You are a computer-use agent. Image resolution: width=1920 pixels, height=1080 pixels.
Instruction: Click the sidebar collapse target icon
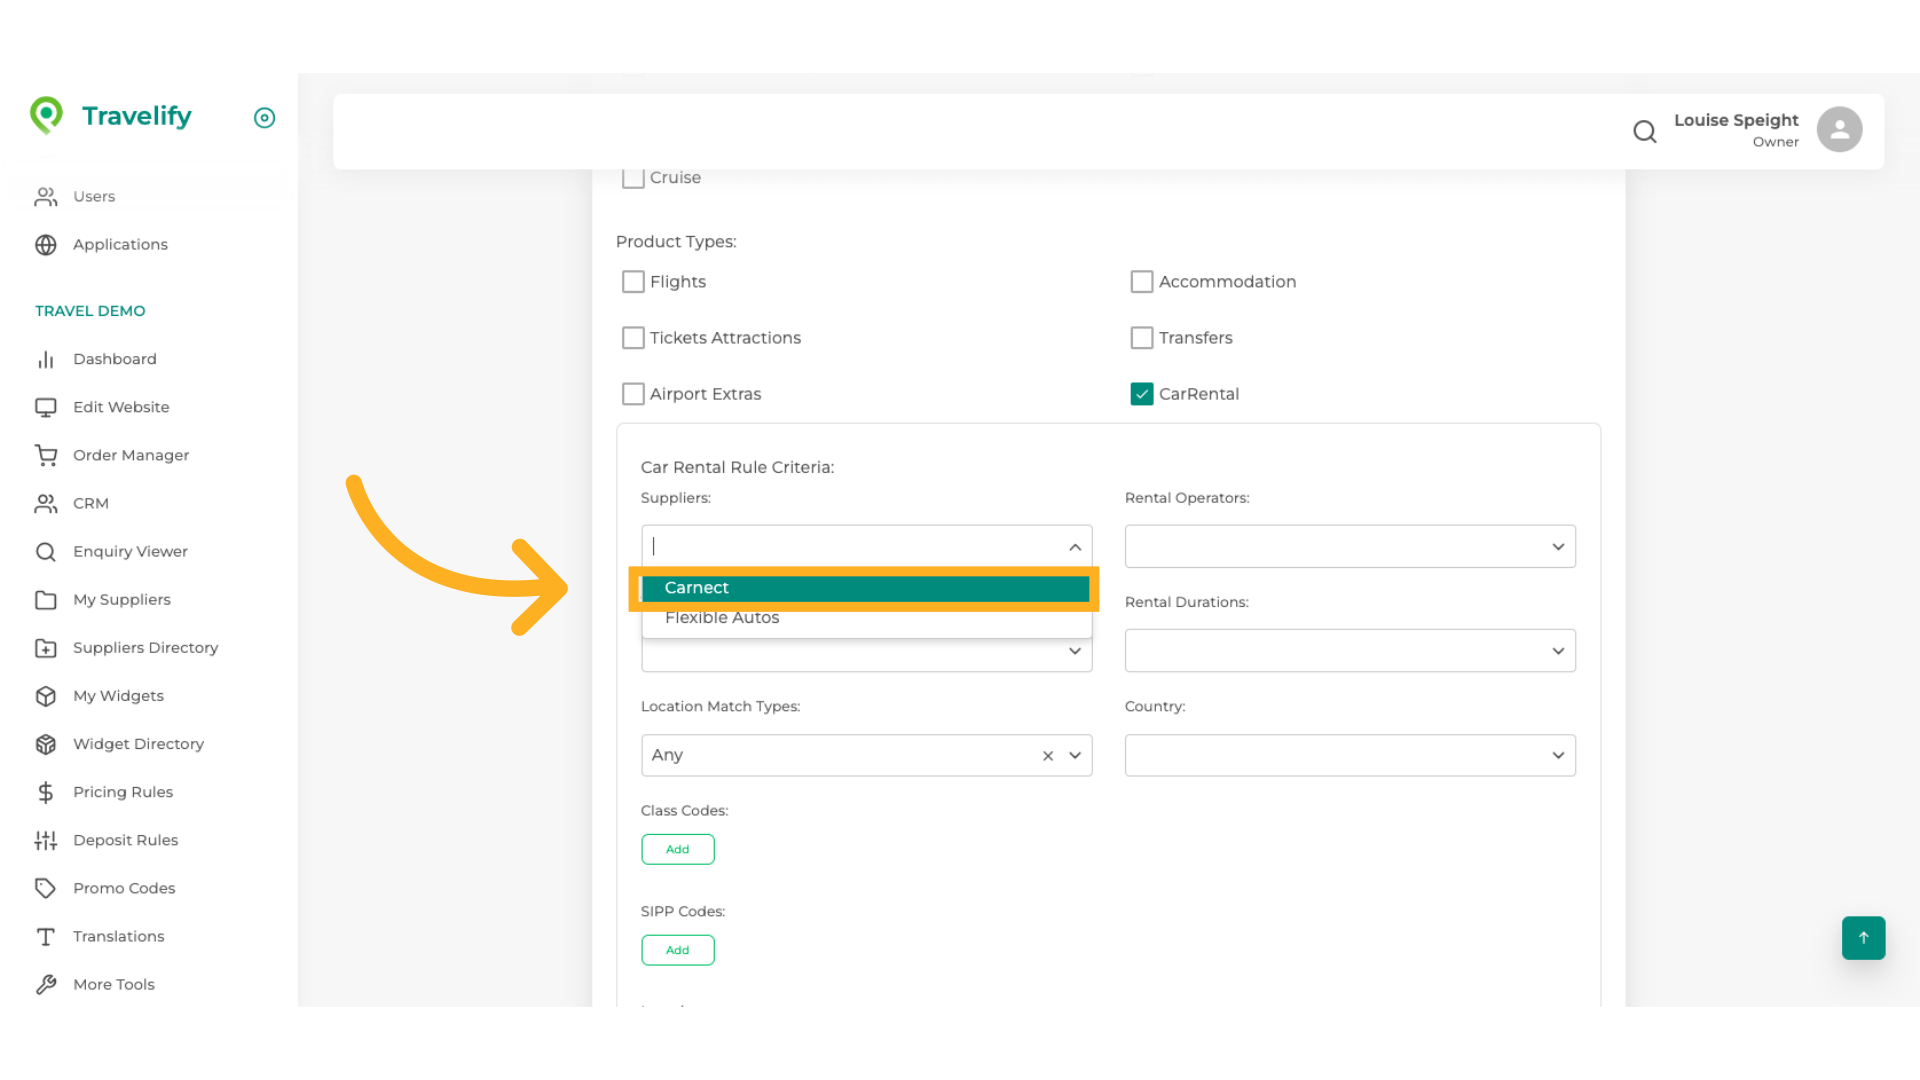pos(264,118)
